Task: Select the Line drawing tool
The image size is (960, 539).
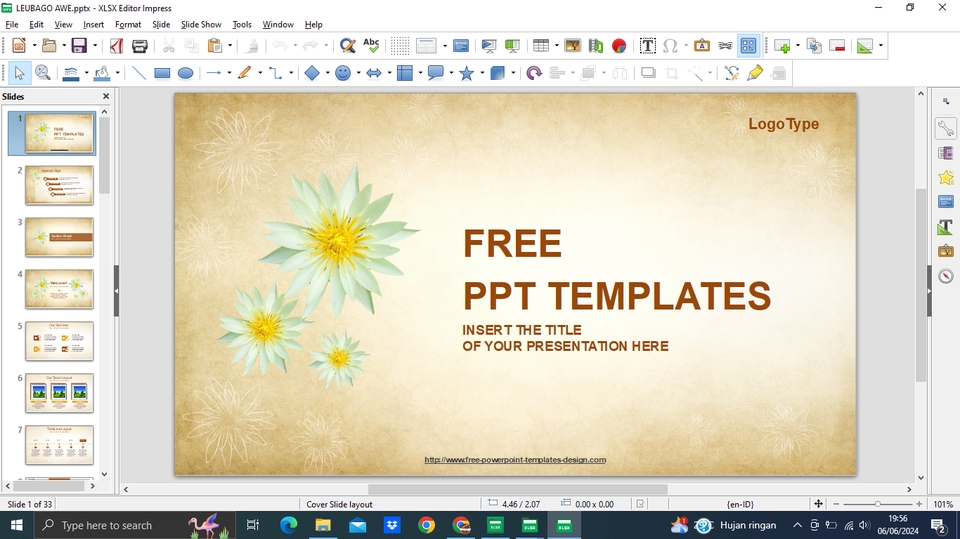Action: click(139, 74)
